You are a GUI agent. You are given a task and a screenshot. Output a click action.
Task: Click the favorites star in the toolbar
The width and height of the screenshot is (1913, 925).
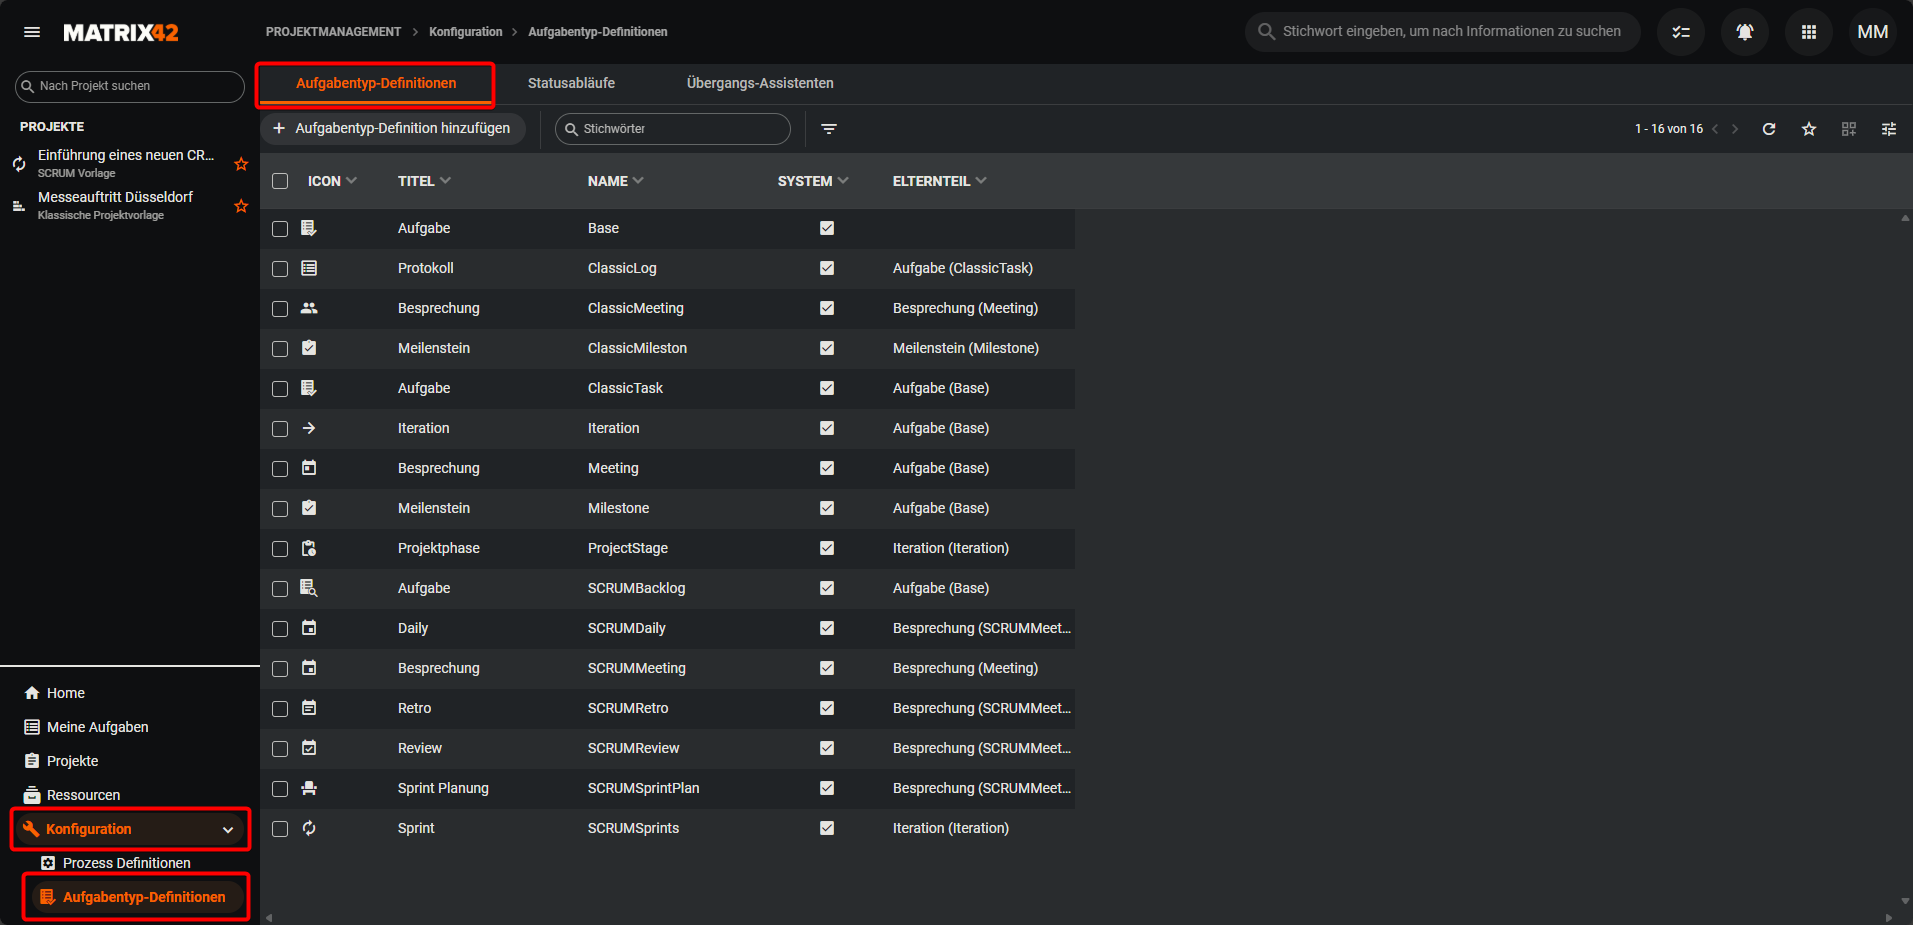click(1808, 129)
